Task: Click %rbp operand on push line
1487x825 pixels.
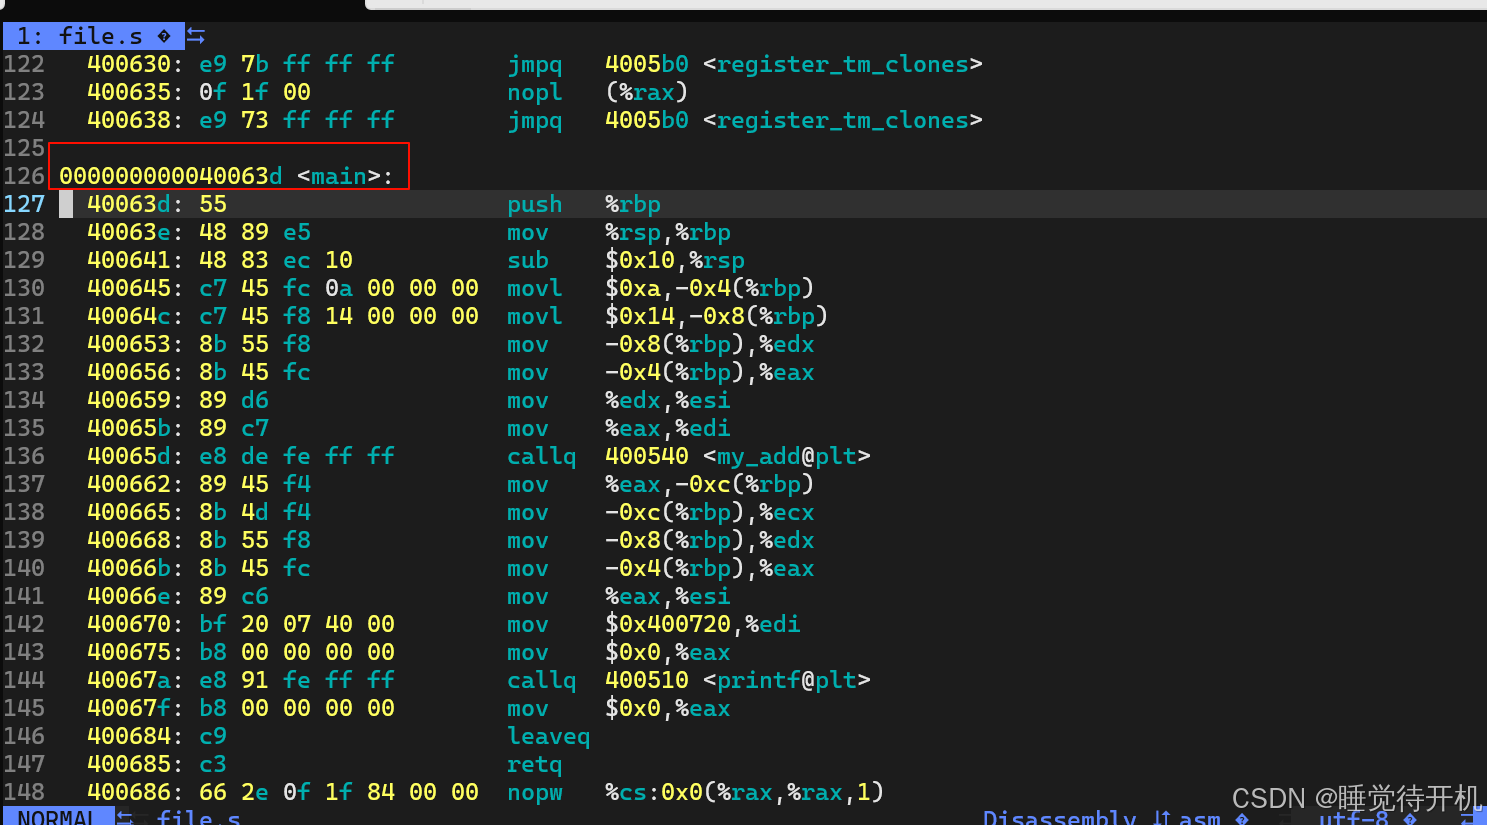Action: (x=633, y=204)
